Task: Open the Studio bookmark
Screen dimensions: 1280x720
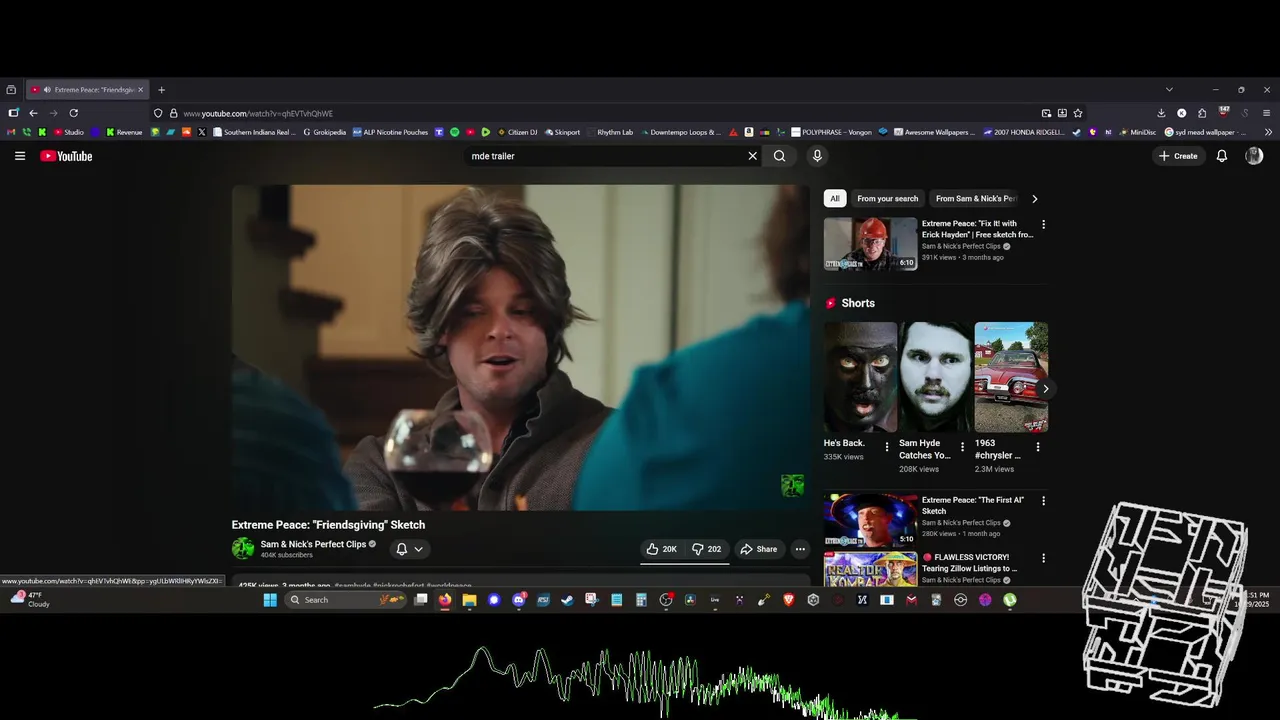Action: [69, 132]
